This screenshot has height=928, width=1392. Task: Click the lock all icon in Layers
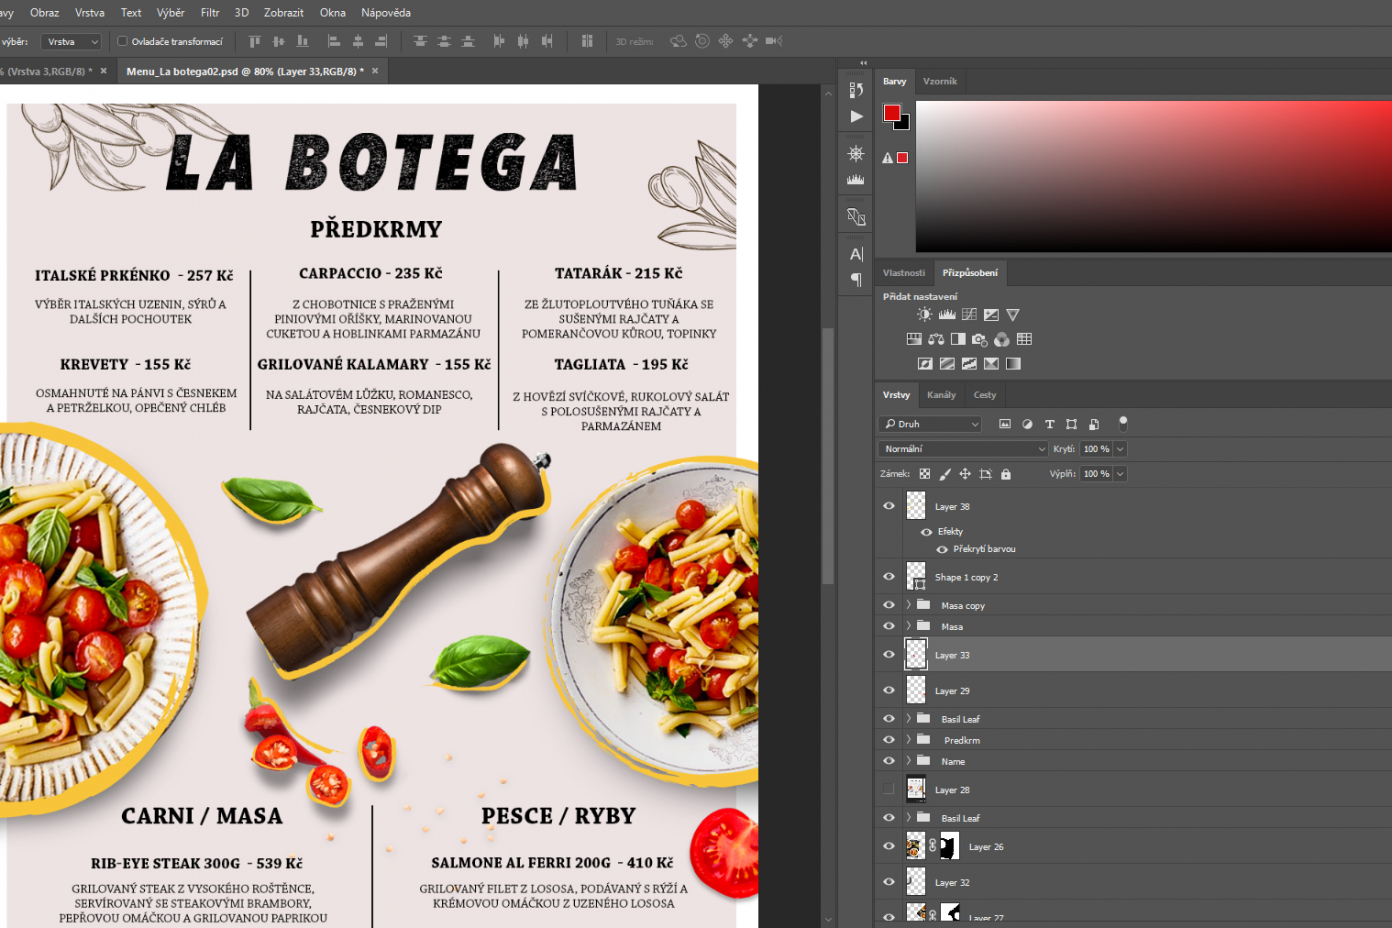1006,474
